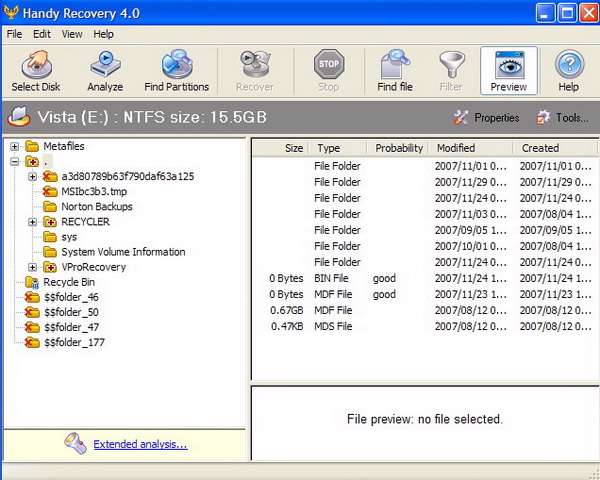Select the root '.' folder icon
The image size is (600, 480).
tap(32, 162)
